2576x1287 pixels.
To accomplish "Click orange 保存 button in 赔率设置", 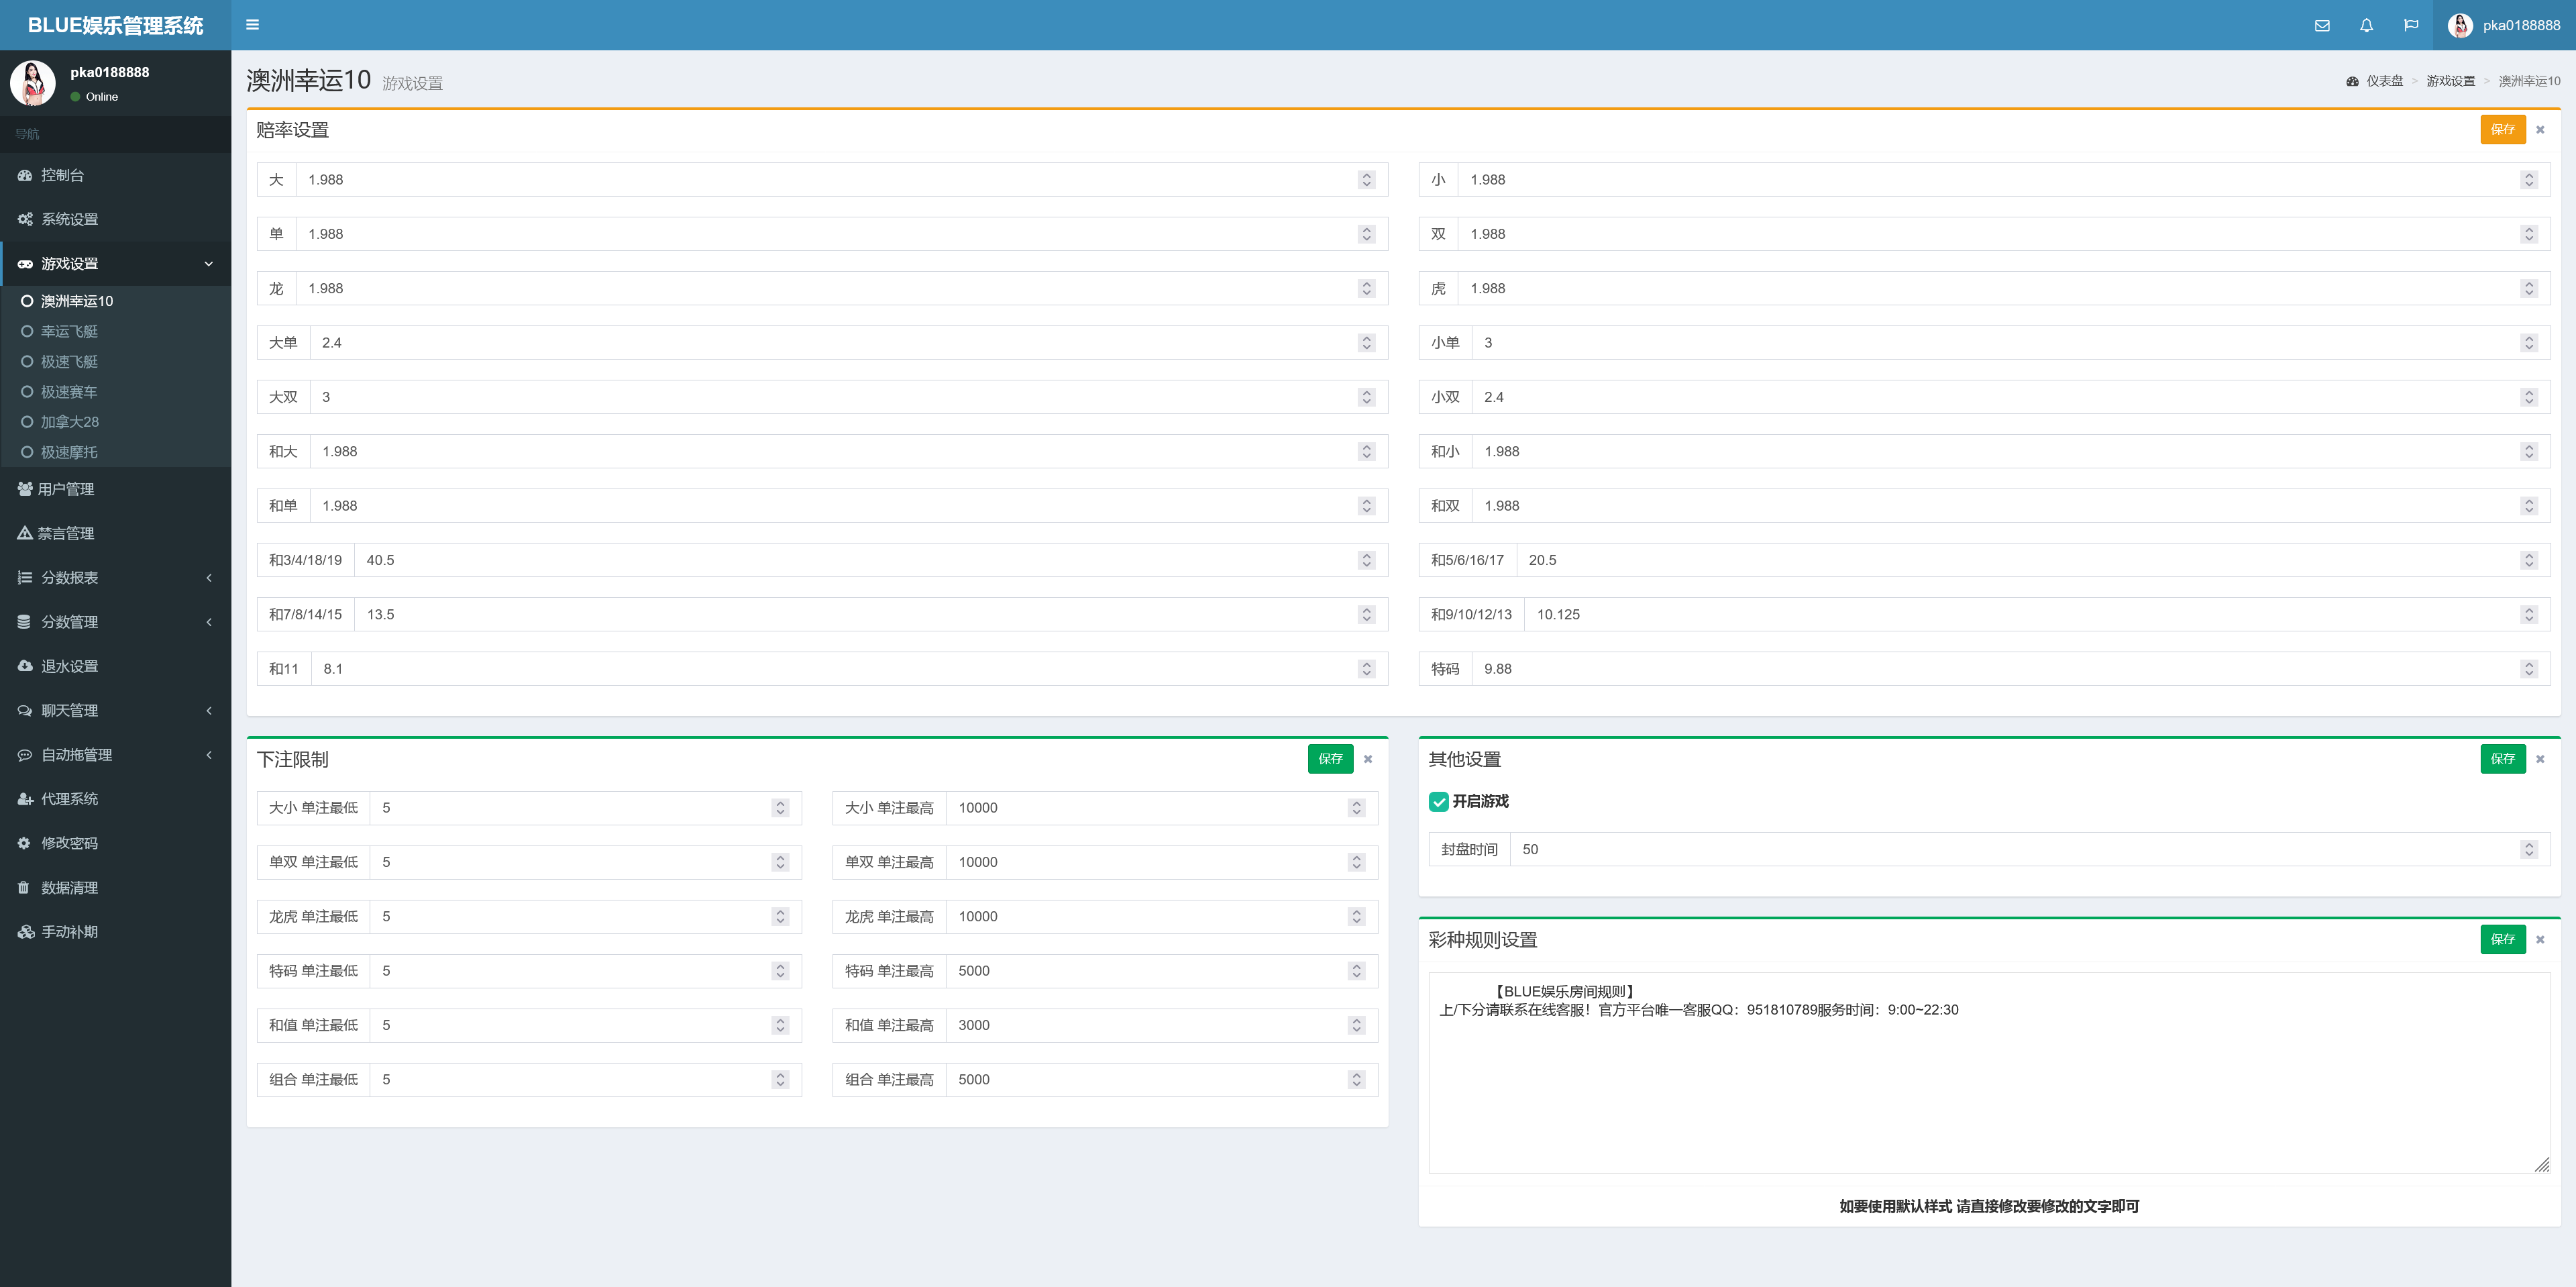I will click(2502, 130).
